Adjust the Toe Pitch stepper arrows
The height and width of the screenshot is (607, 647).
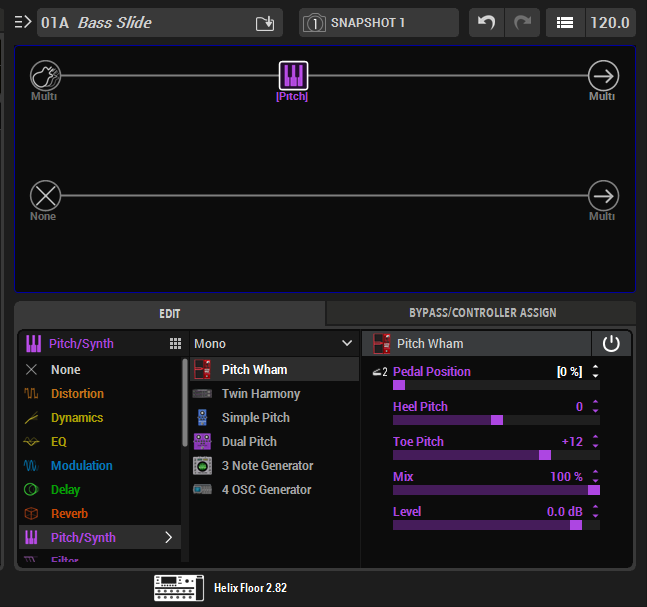click(x=595, y=442)
